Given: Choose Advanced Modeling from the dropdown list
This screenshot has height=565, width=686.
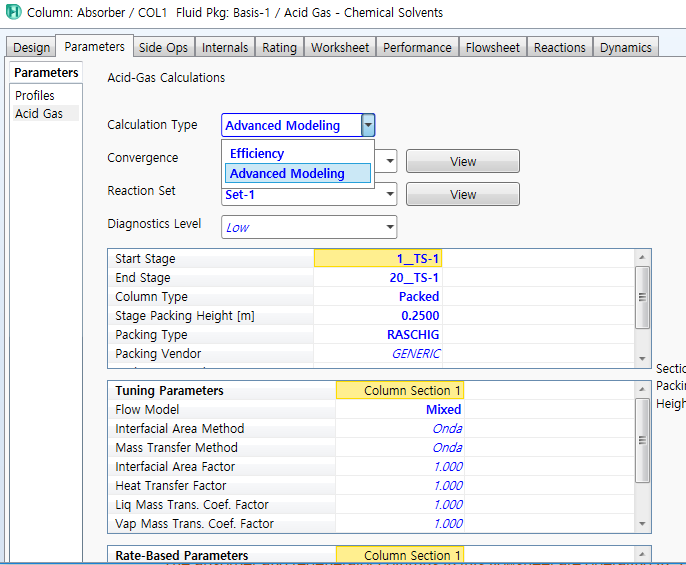Looking at the screenshot, I should (x=298, y=173).
